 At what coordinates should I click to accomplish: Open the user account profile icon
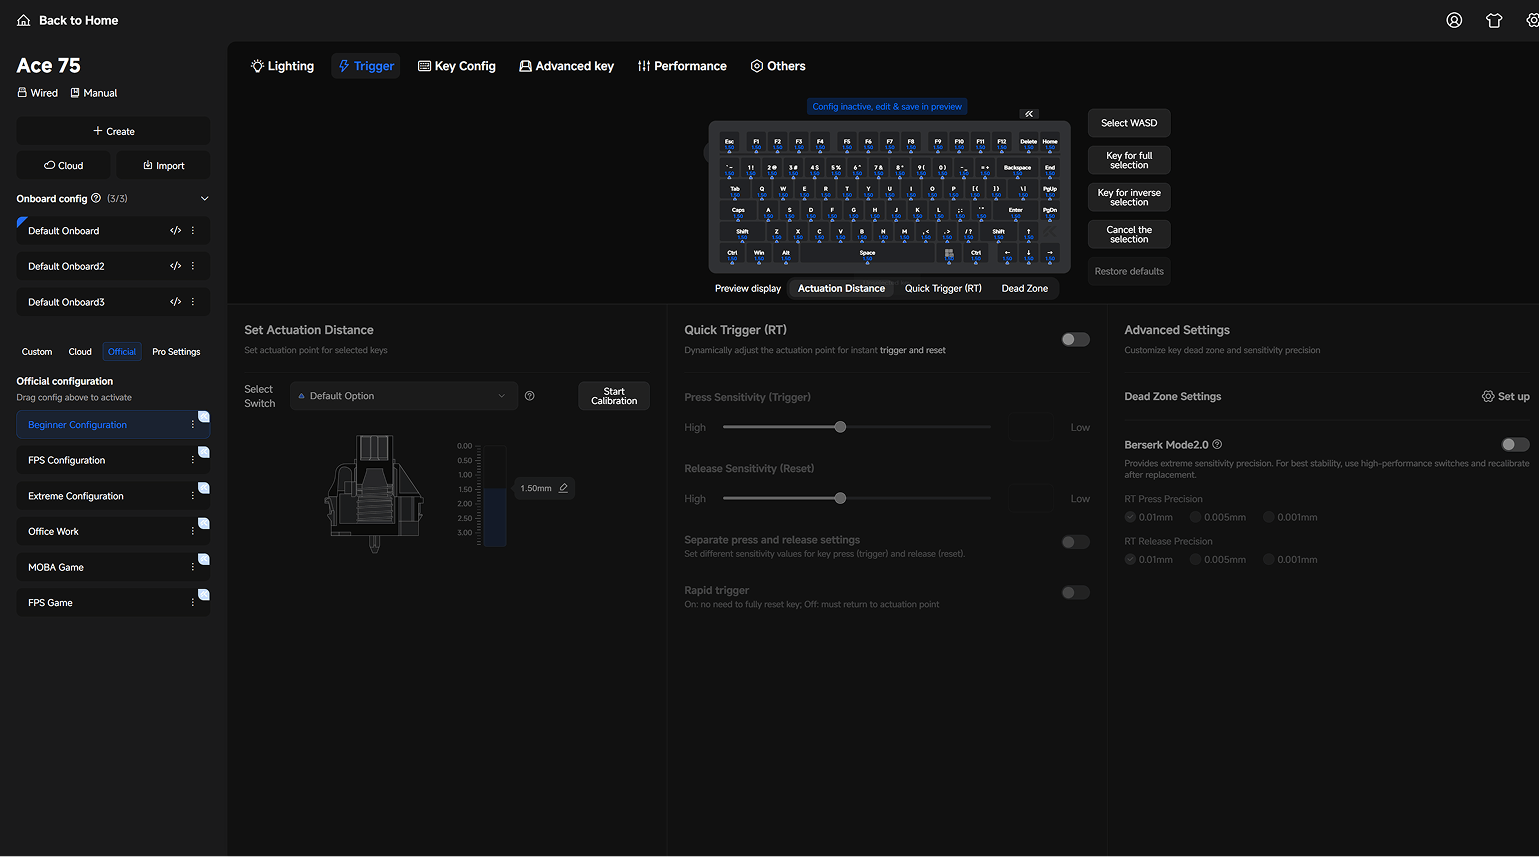(x=1454, y=20)
